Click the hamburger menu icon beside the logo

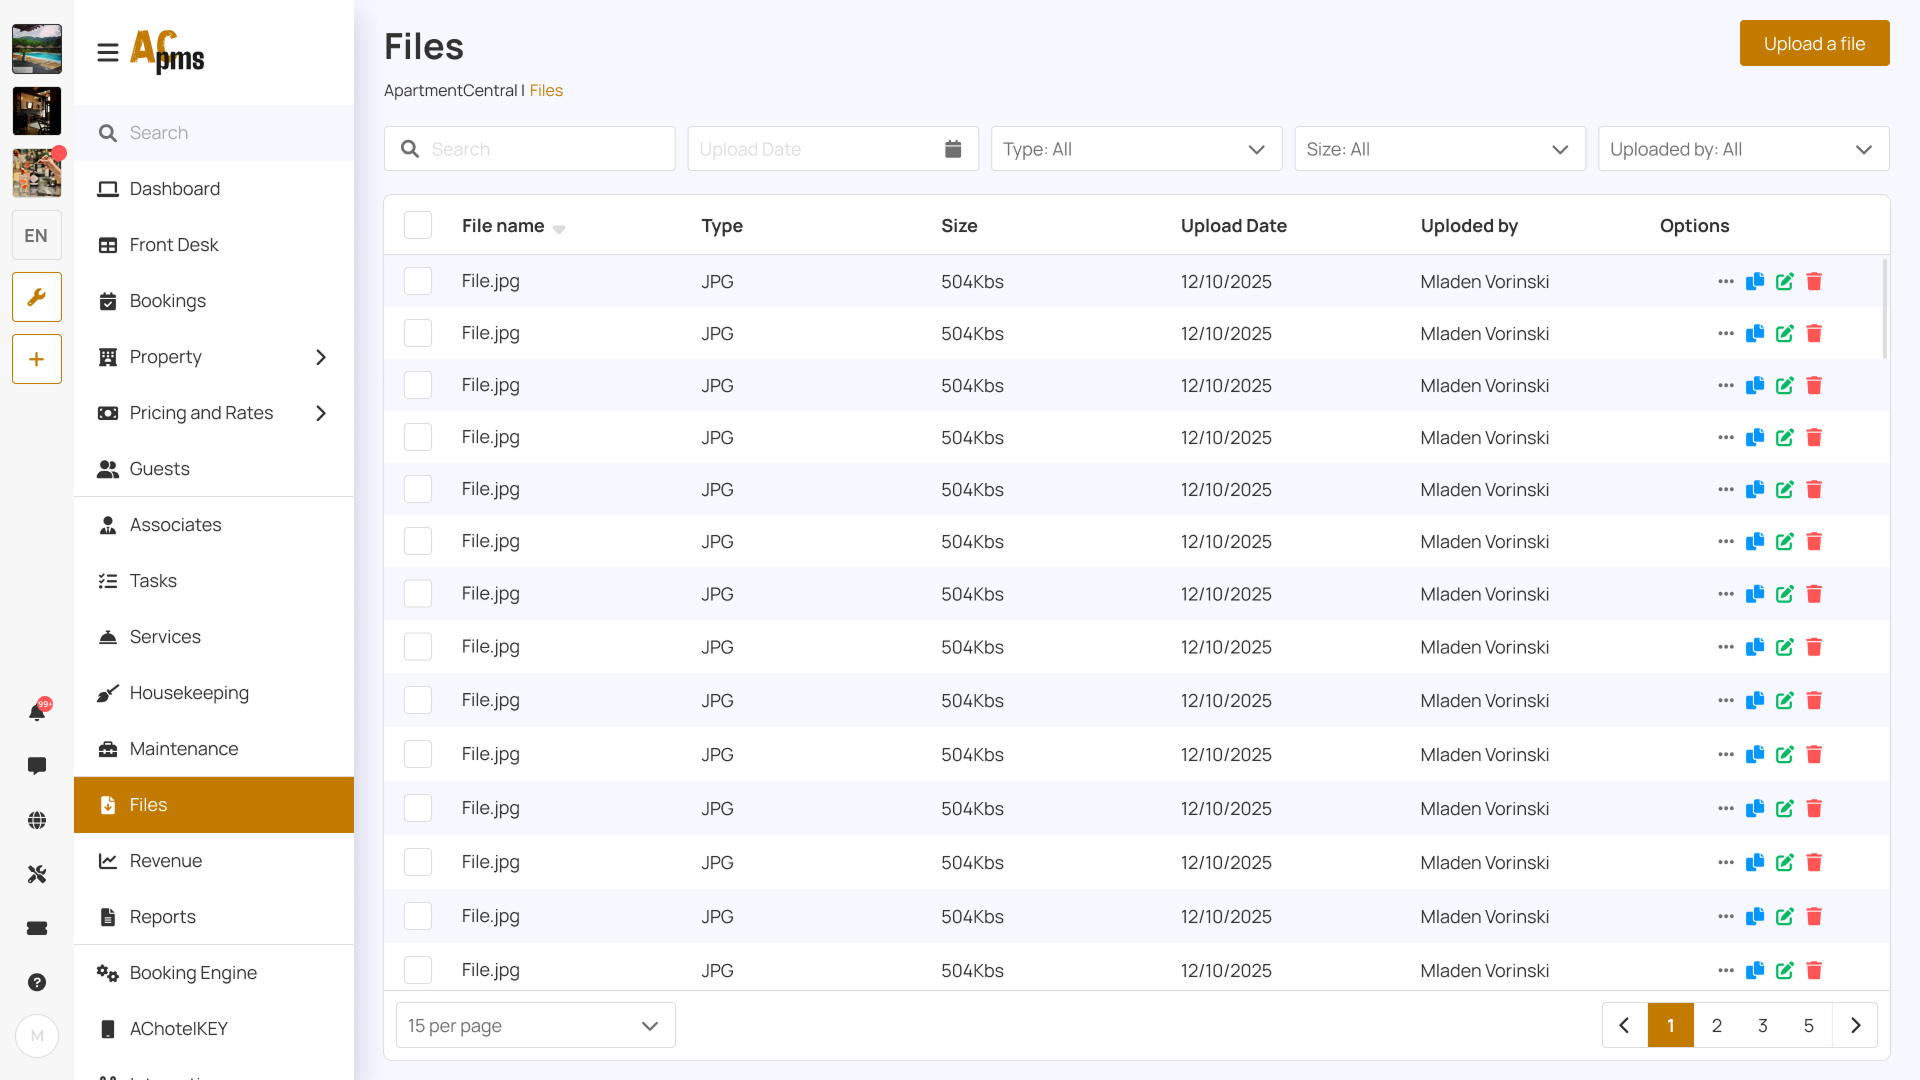(x=108, y=52)
